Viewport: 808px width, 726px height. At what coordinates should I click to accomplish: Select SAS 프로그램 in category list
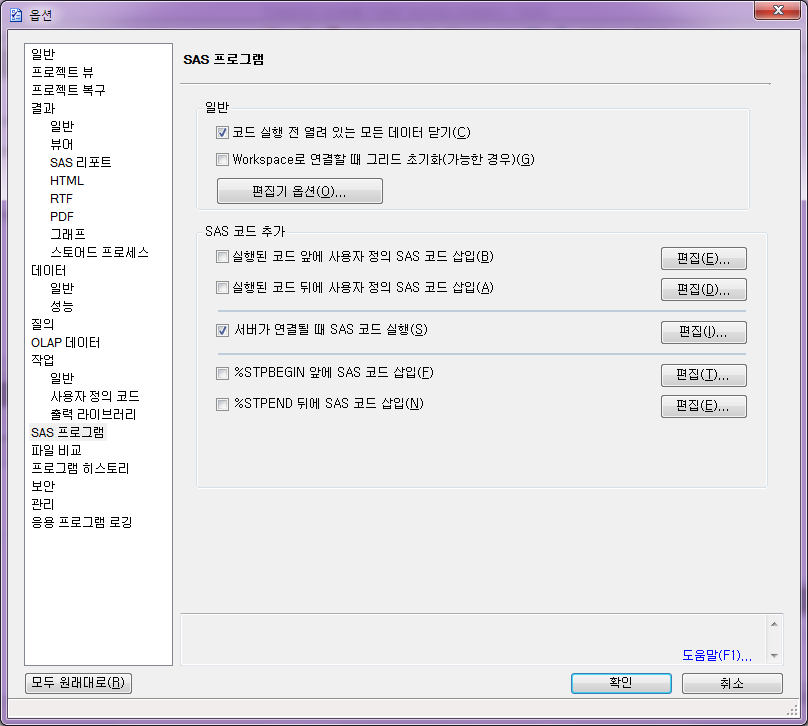(x=68, y=432)
